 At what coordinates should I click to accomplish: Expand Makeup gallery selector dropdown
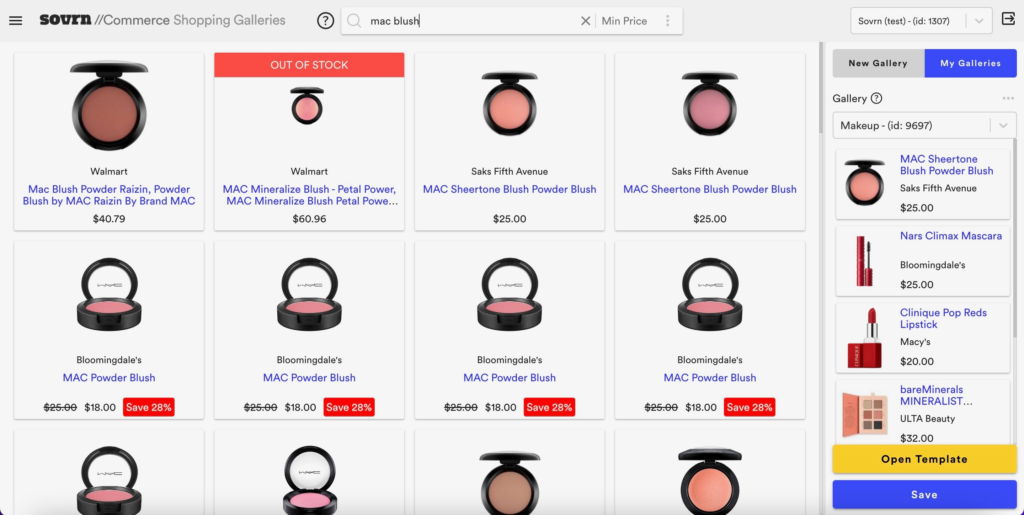924,125
